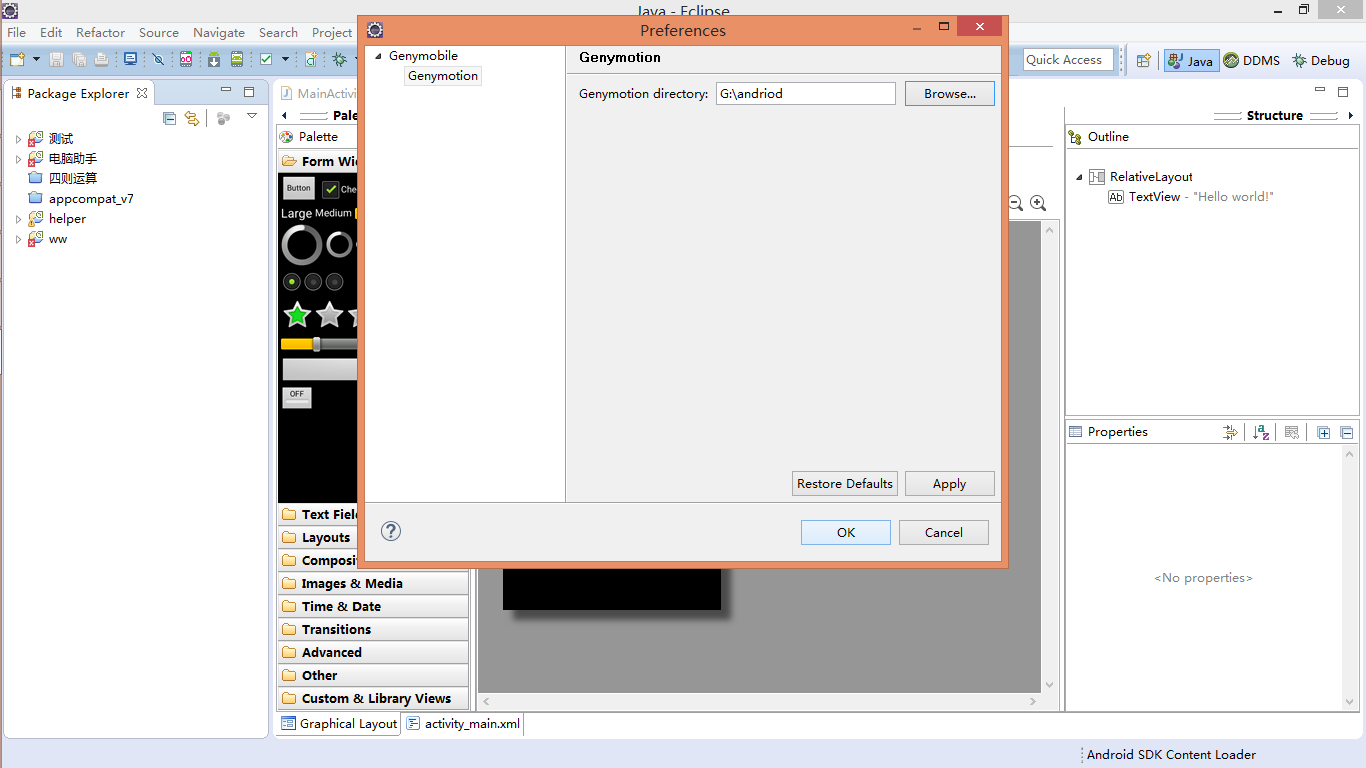Switch to the activity_main.xml tab
The height and width of the screenshot is (768, 1366).
463,724
